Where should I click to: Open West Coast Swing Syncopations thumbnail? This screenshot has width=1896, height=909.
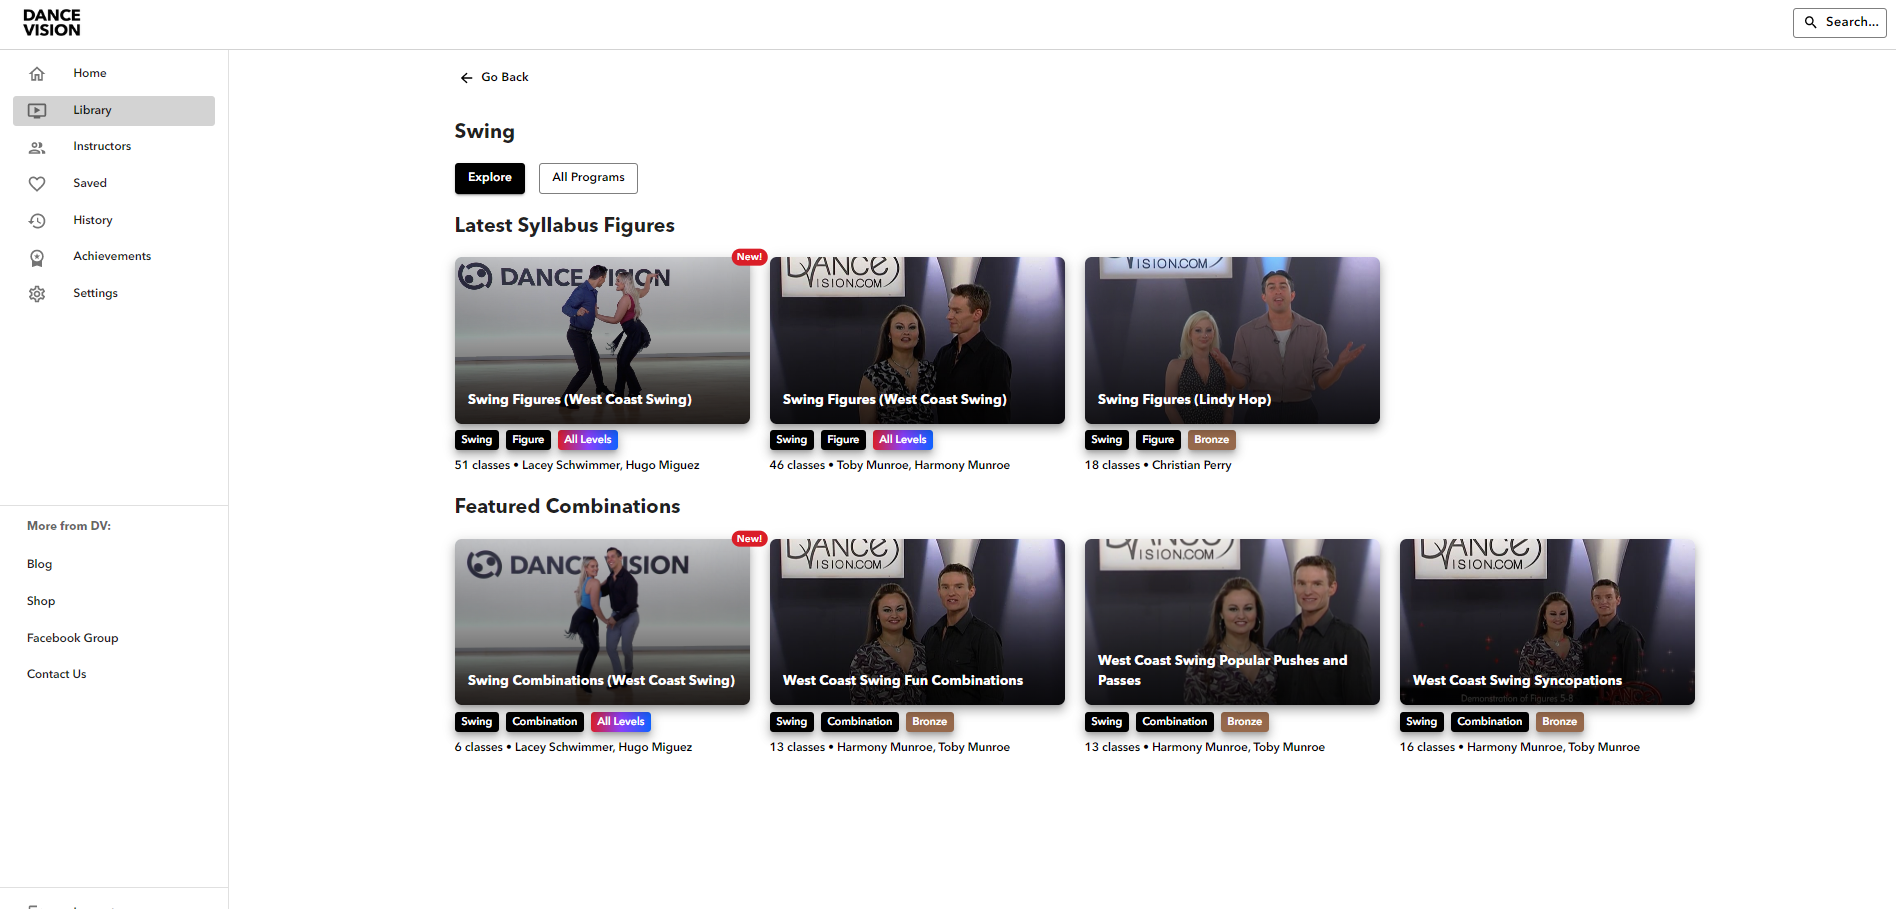tap(1547, 621)
